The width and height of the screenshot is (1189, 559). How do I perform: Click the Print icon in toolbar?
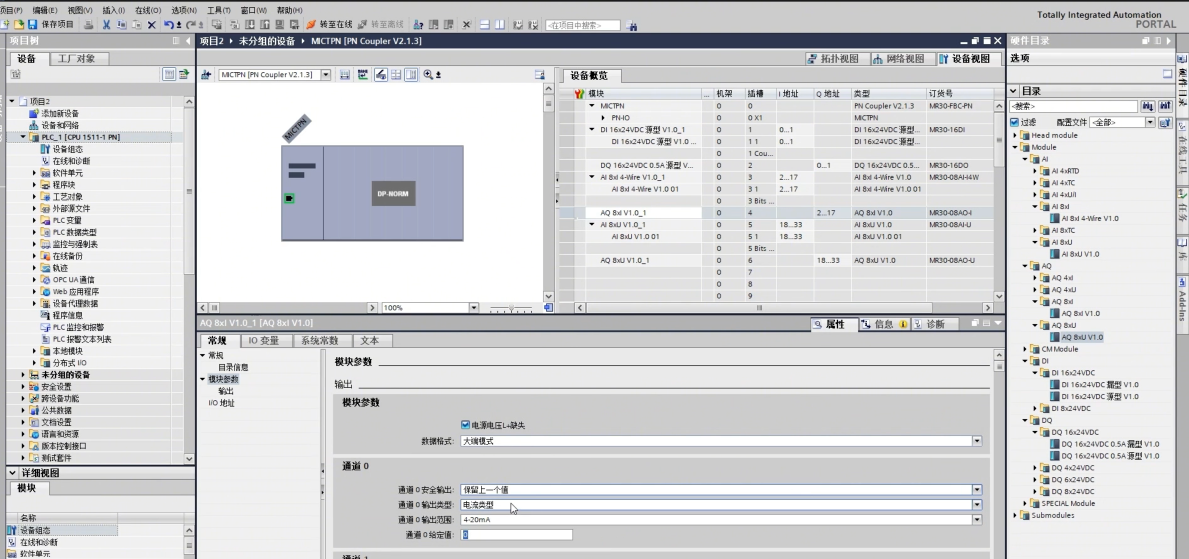(89, 25)
